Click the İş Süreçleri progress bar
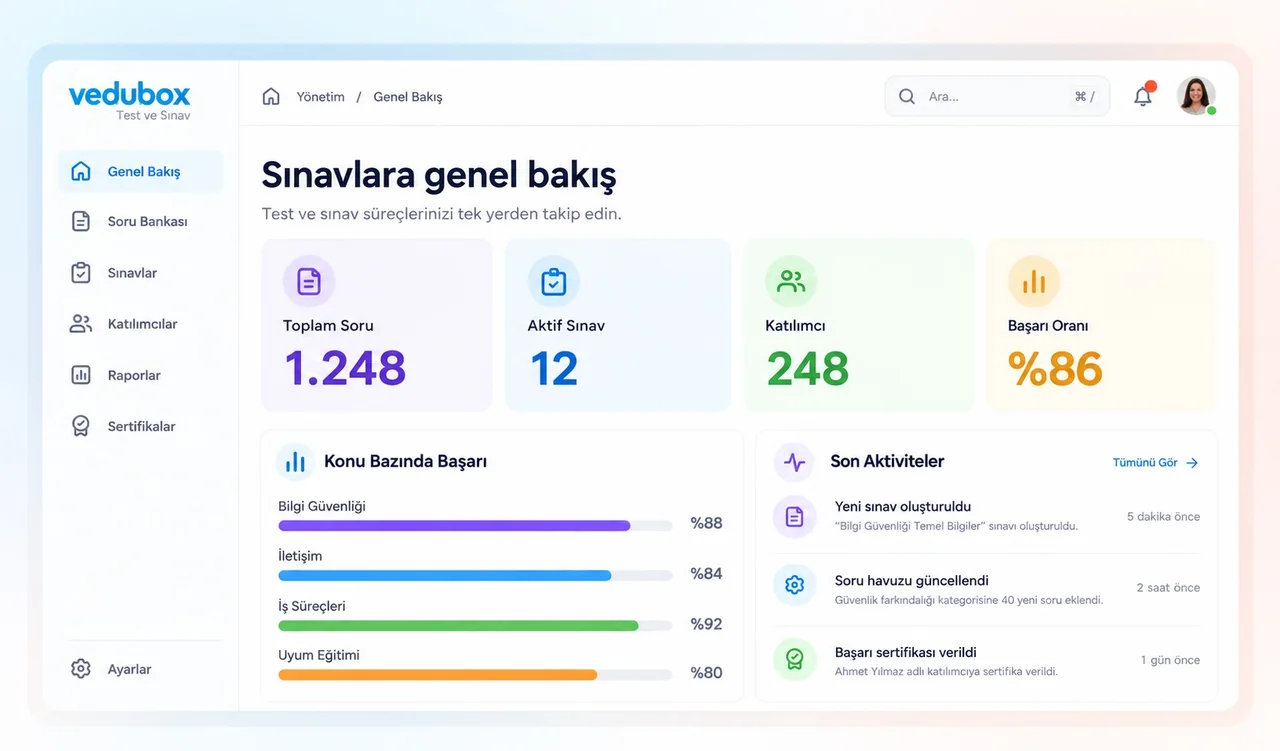The width and height of the screenshot is (1280, 751). pyautogui.click(x=475, y=625)
